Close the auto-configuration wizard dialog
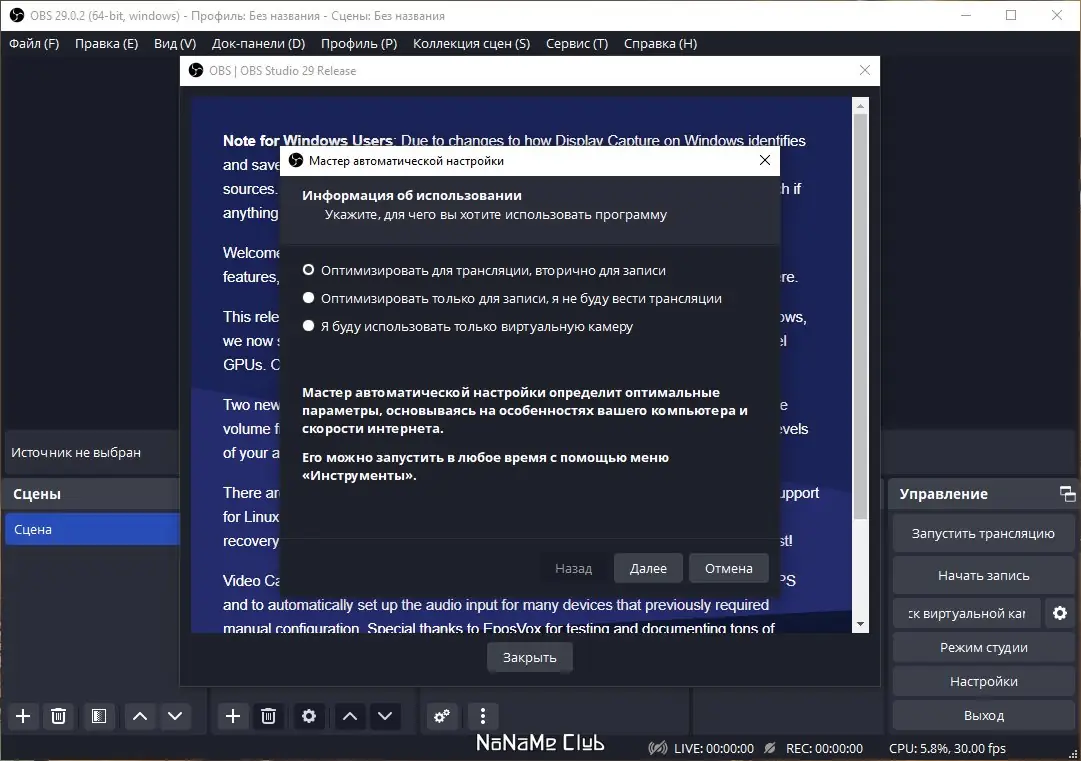The image size is (1081, 761). click(765, 160)
